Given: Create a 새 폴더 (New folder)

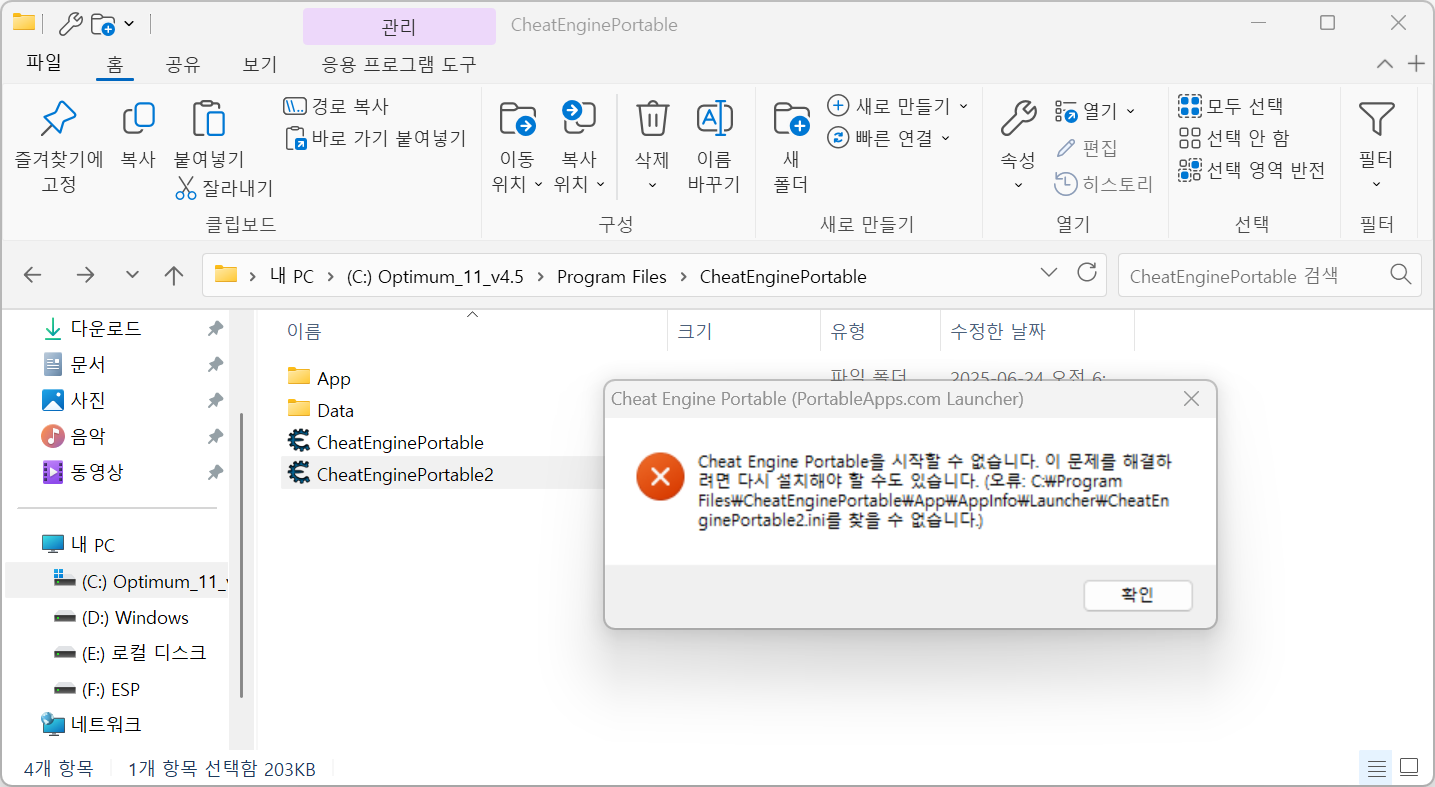Looking at the screenshot, I should 791,146.
